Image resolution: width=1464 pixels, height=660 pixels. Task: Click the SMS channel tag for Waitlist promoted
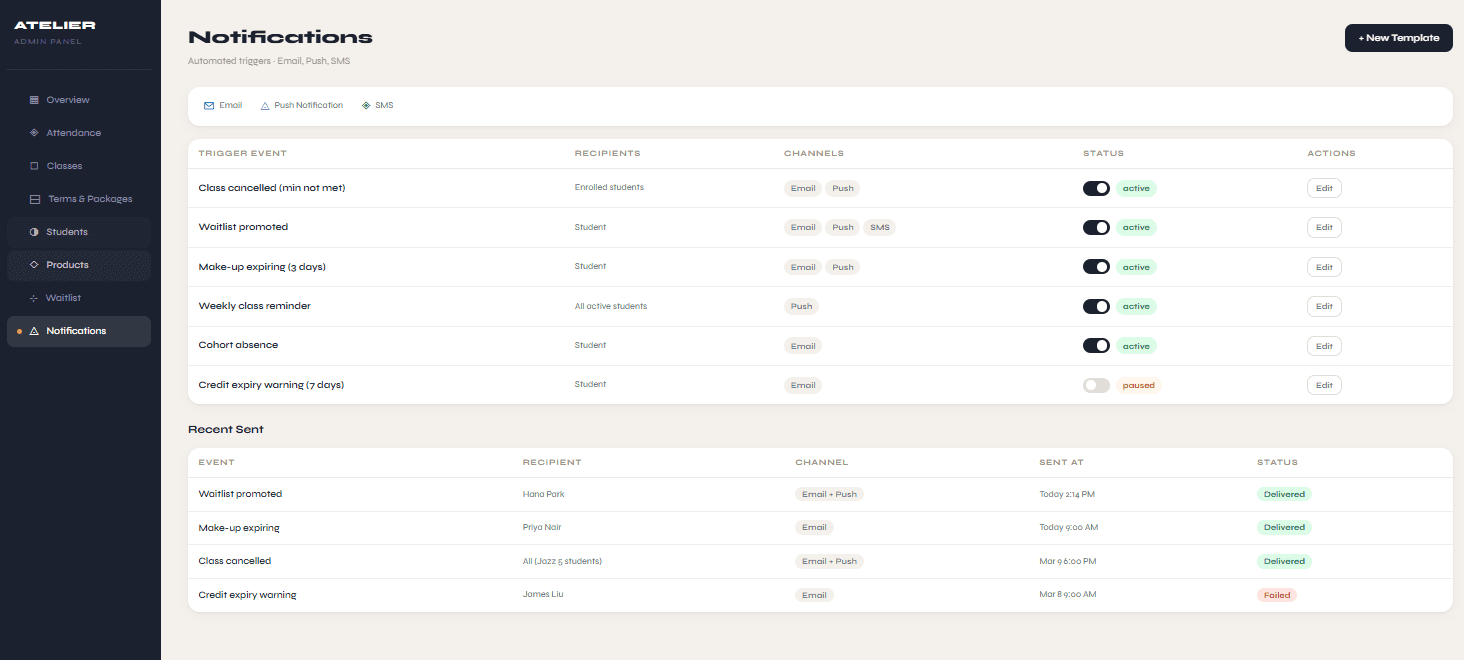(x=879, y=227)
